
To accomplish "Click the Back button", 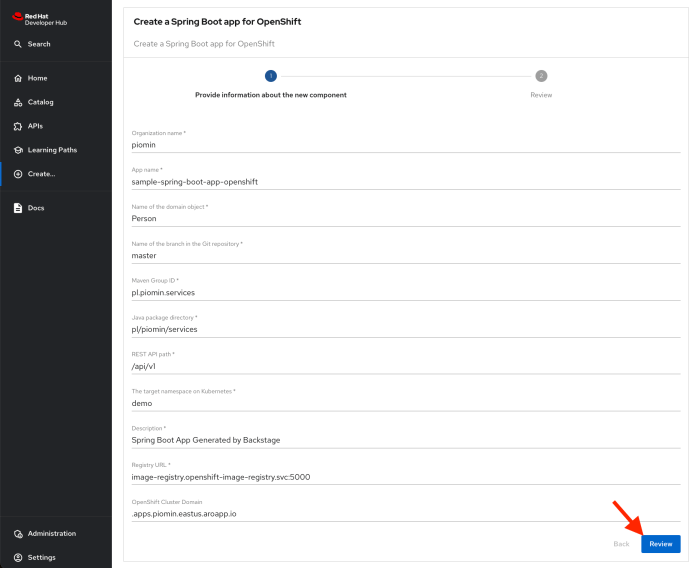I will [x=621, y=544].
